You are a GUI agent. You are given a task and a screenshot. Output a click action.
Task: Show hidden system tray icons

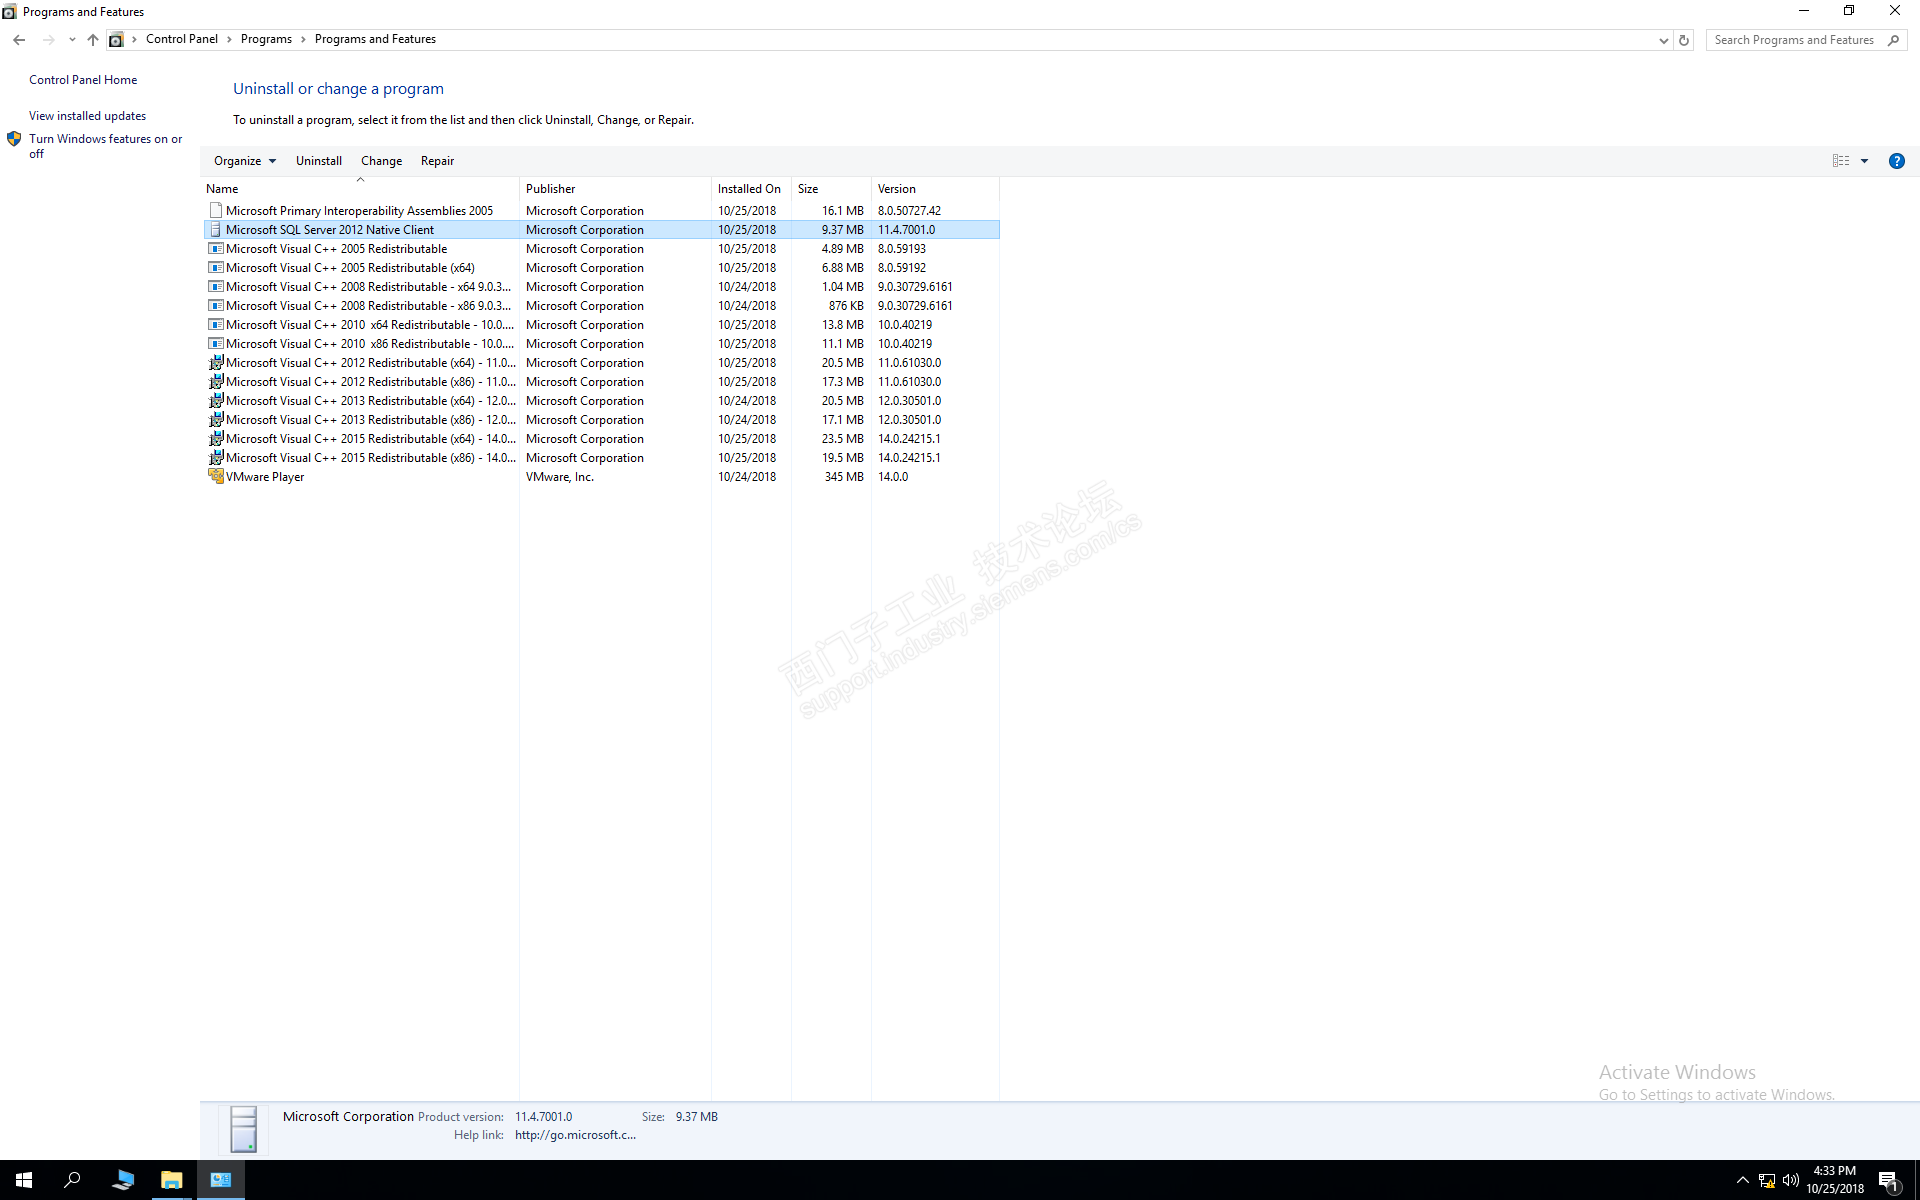(1742, 1181)
